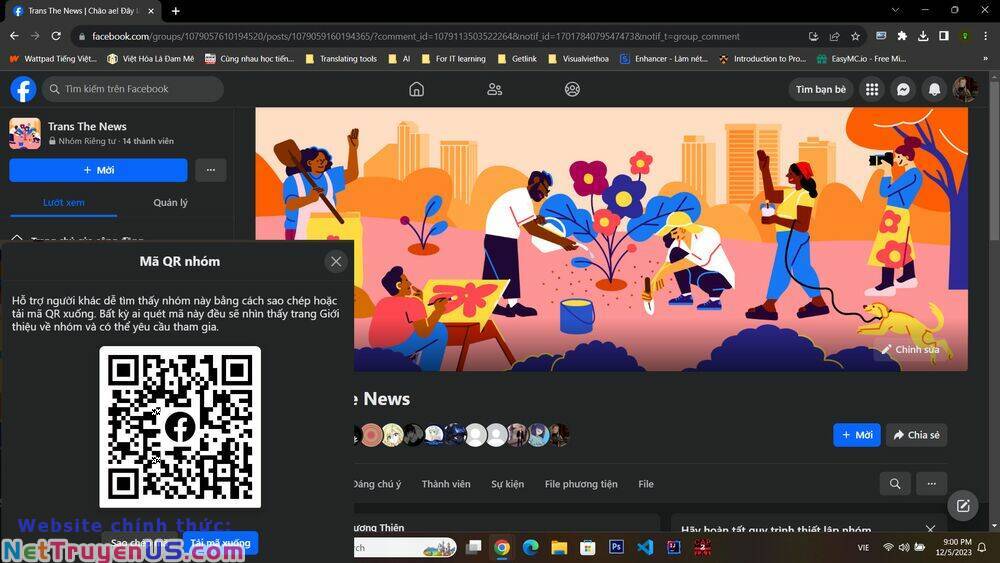The image size is (1000, 563).
Task: Click the Tìm bạn bè button
Action: coord(820,89)
